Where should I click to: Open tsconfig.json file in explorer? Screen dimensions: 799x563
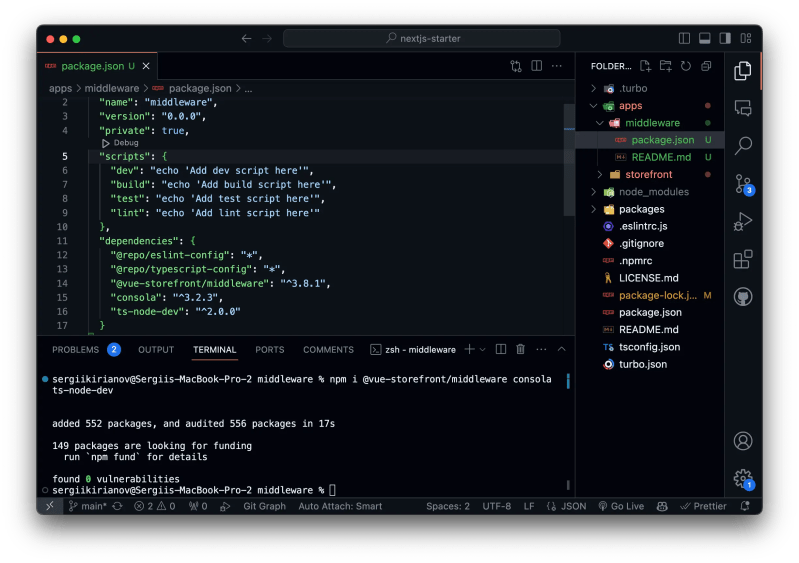648,347
